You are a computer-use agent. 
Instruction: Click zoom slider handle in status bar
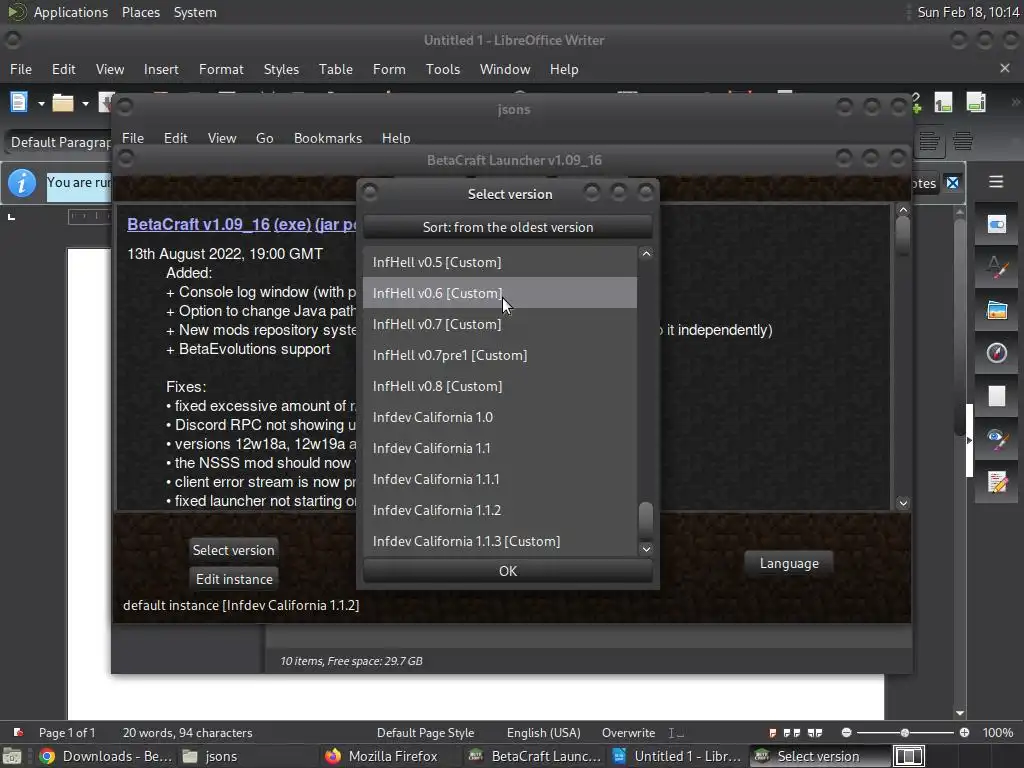(904, 733)
